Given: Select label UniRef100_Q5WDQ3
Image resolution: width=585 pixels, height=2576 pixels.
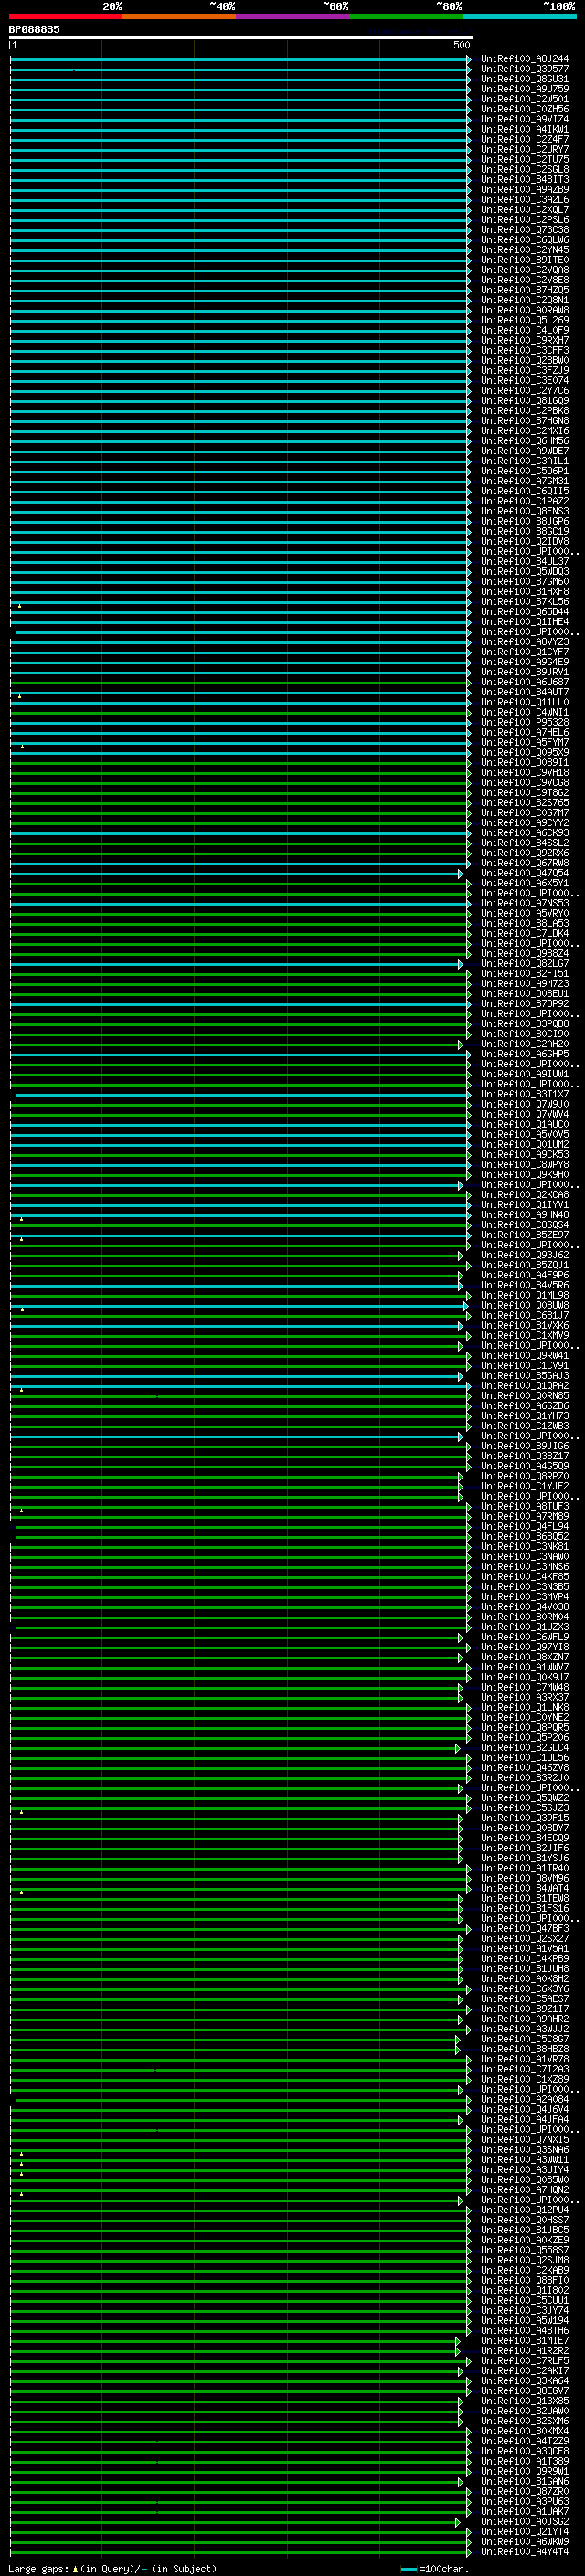Looking at the screenshot, I should [x=525, y=572].
